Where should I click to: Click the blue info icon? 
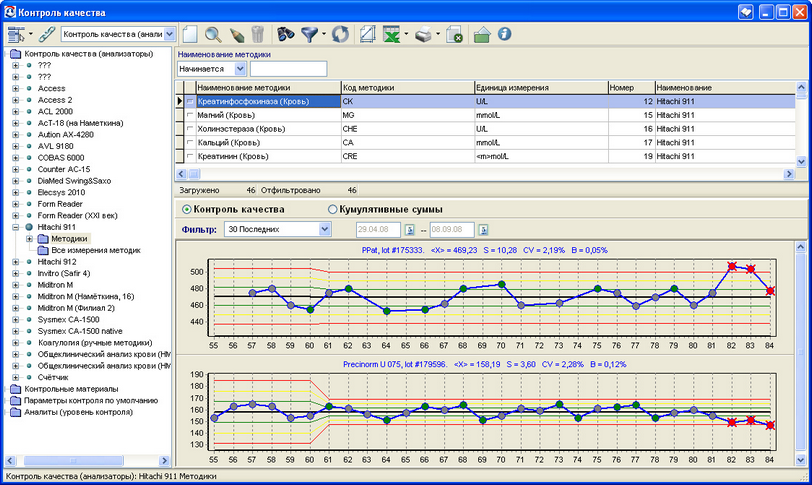point(504,34)
